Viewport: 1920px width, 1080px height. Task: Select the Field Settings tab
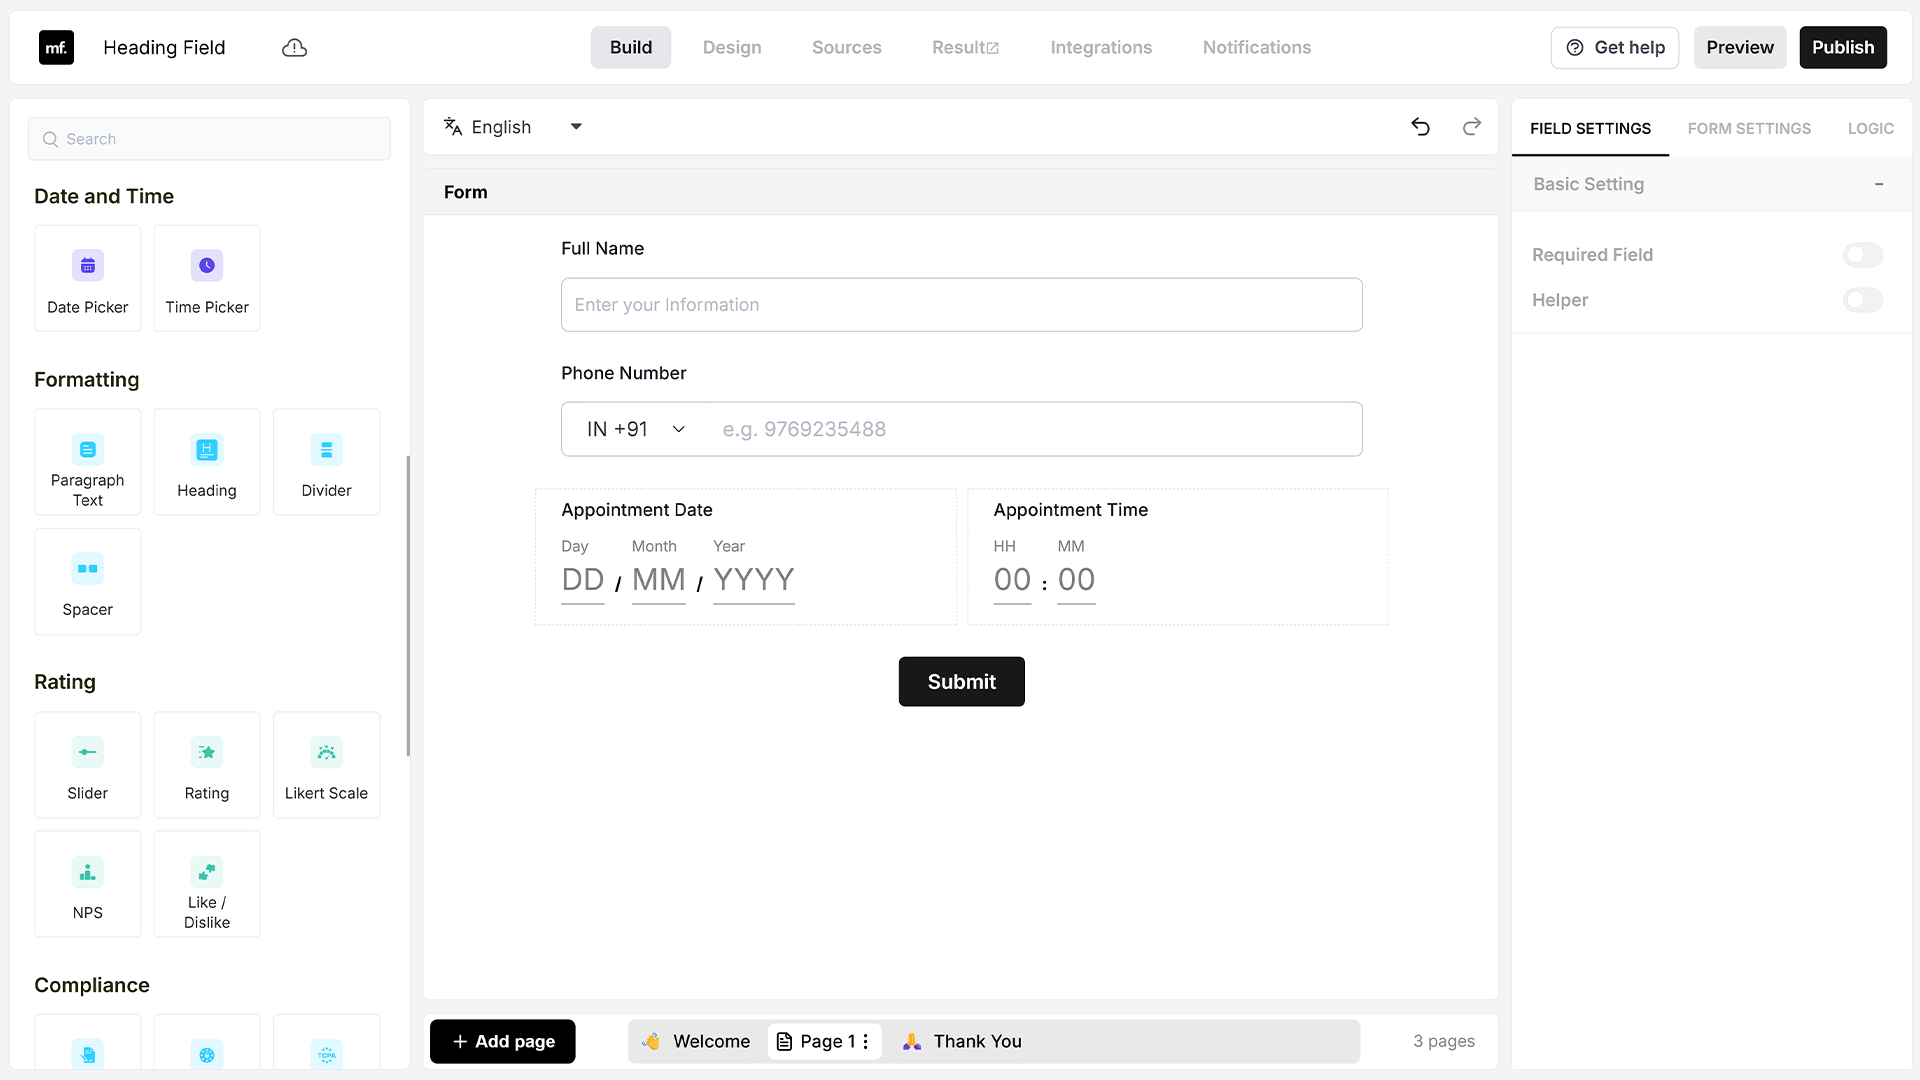click(x=1590, y=128)
